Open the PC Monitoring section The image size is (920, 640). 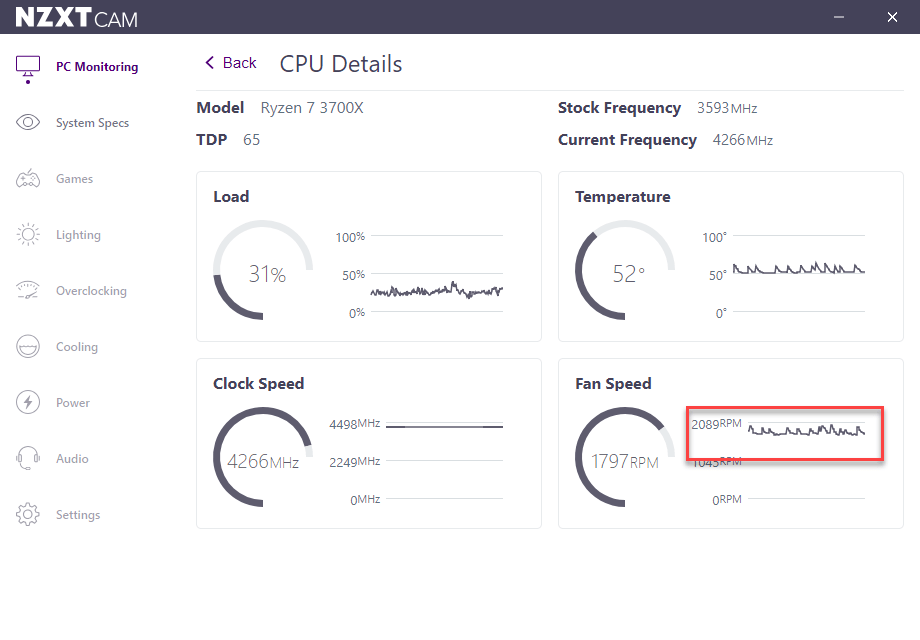point(97,66)
